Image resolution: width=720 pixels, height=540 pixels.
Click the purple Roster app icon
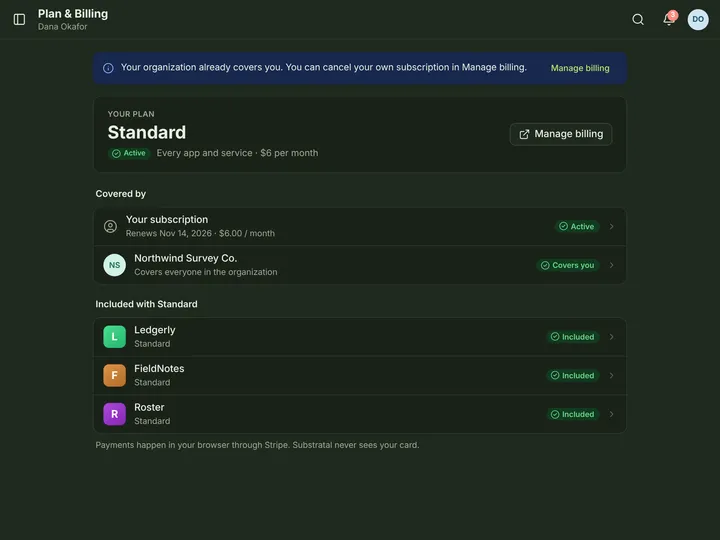[114, 414]
